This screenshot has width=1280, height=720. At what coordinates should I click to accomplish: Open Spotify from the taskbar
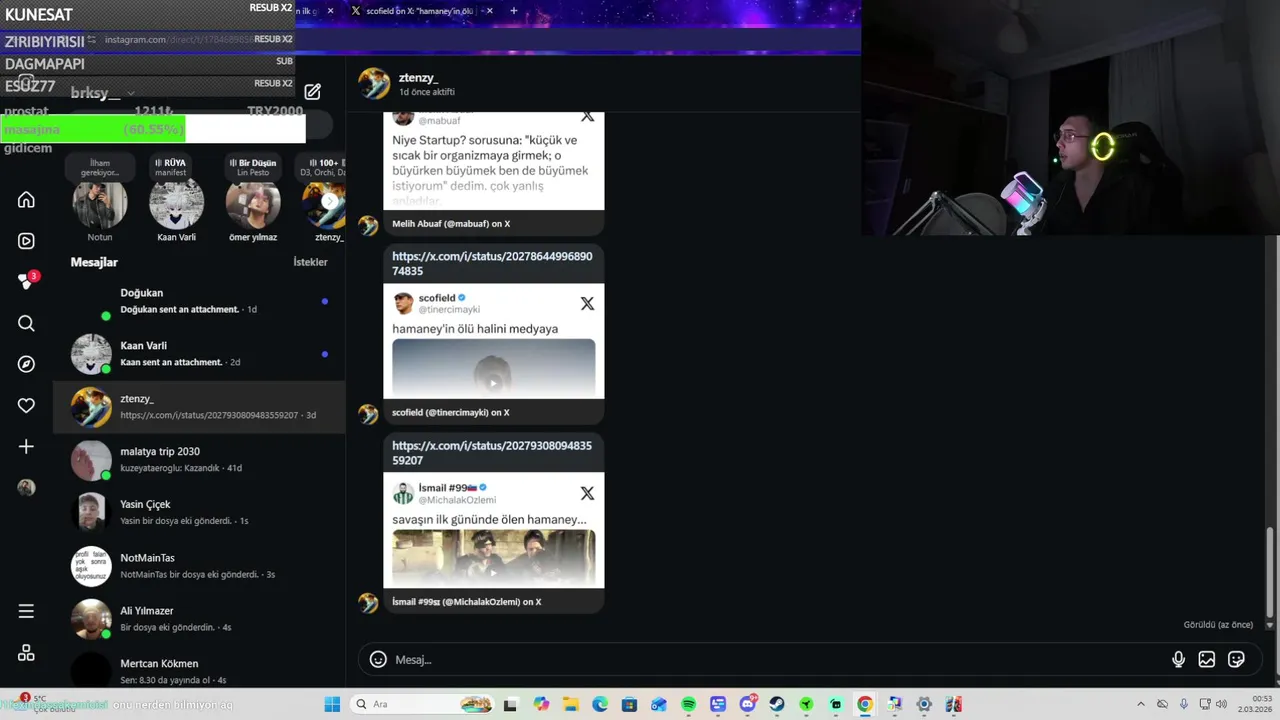point(688,704)
